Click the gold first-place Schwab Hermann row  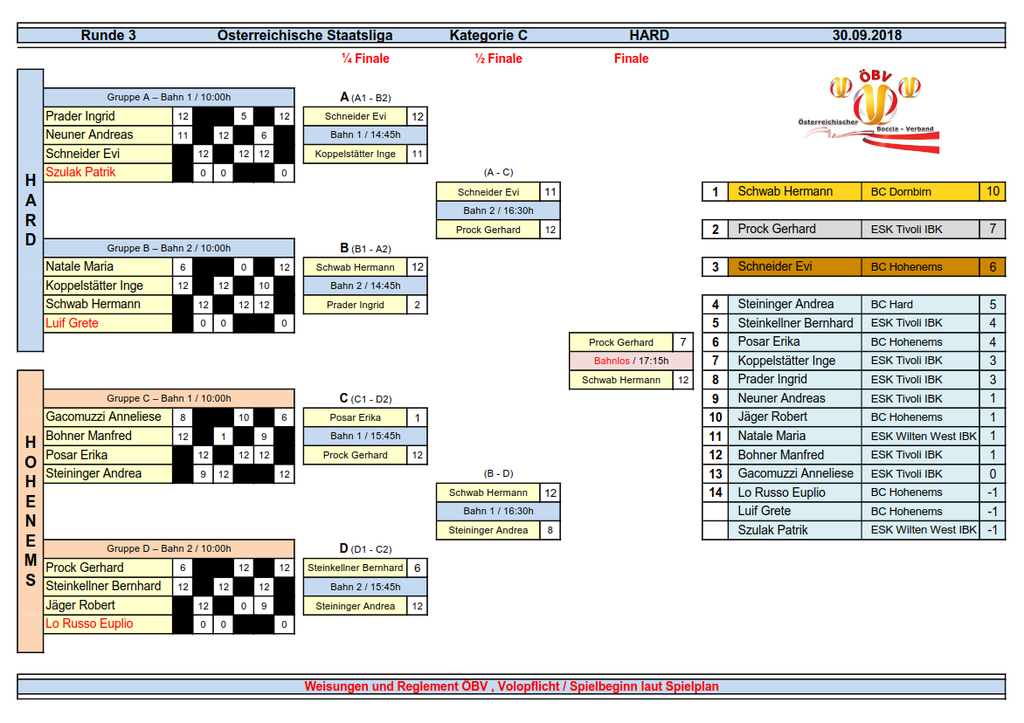[x=853, y=191]
